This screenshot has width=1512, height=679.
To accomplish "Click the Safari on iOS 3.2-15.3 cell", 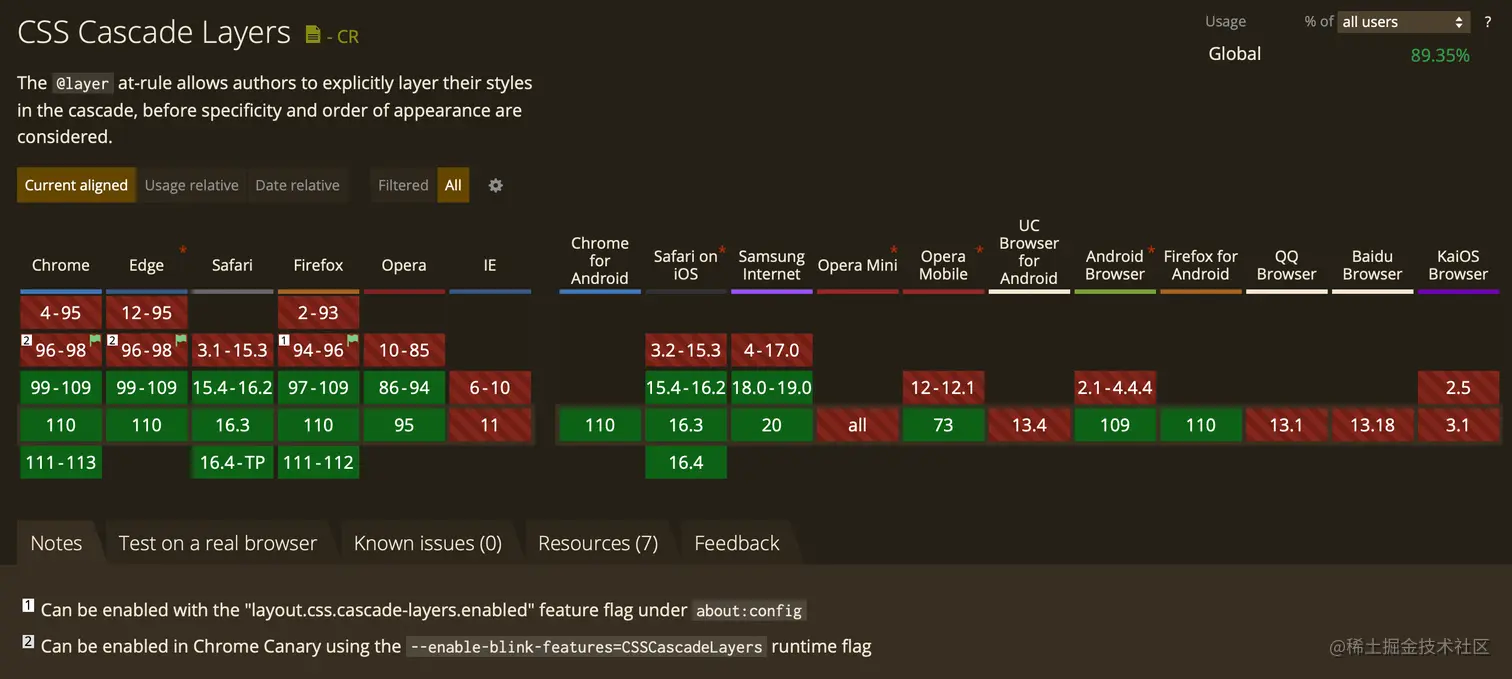I will pos(685,350).
